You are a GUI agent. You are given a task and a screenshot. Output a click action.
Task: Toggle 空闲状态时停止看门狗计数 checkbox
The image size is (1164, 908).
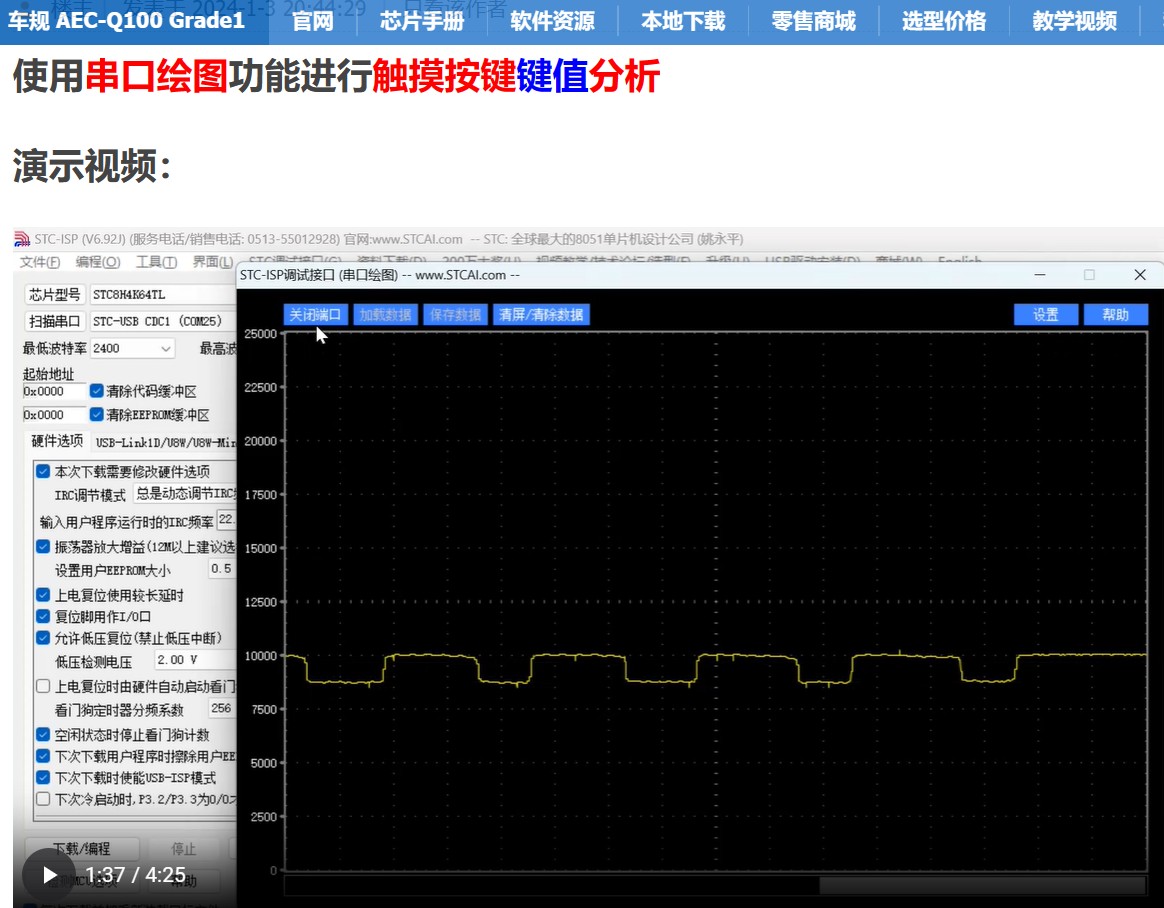click(43, 735)
